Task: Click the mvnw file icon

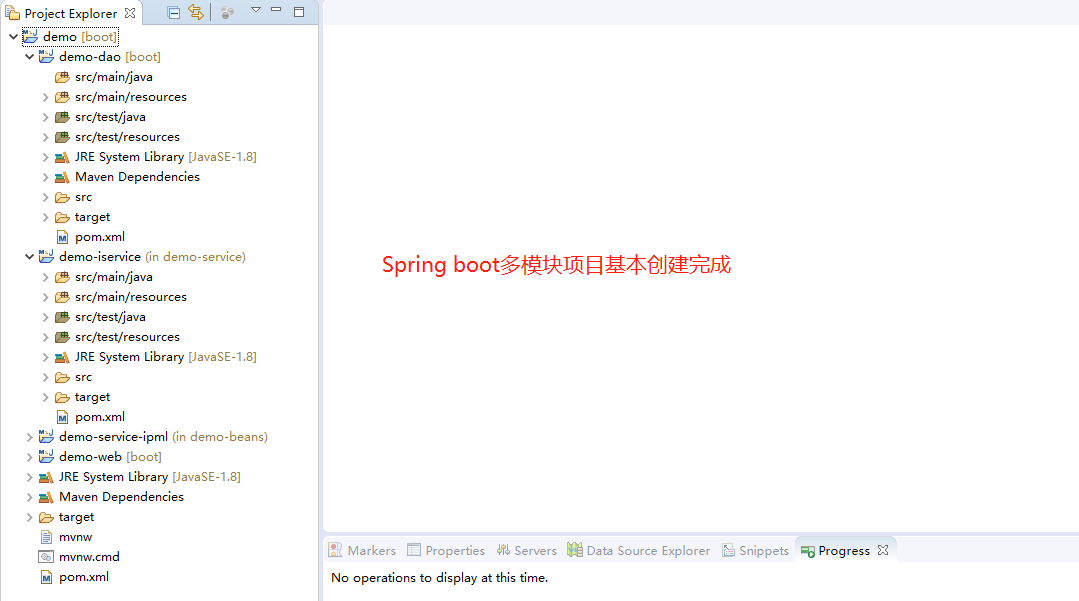Action: (x=46, y=537)
